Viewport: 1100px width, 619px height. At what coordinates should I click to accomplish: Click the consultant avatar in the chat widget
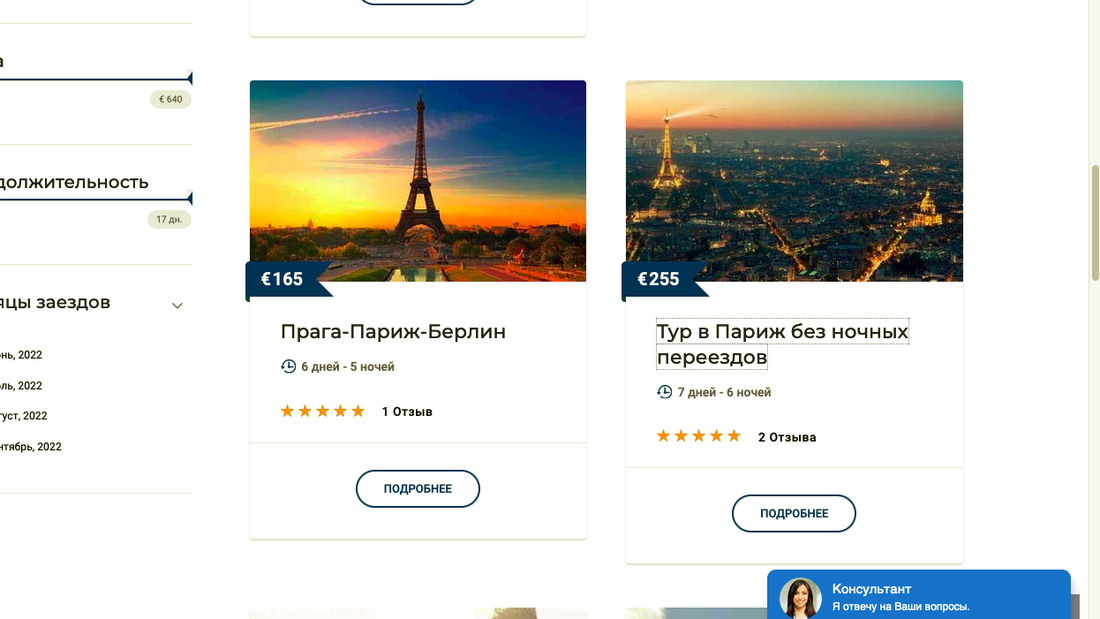[800, 598]
